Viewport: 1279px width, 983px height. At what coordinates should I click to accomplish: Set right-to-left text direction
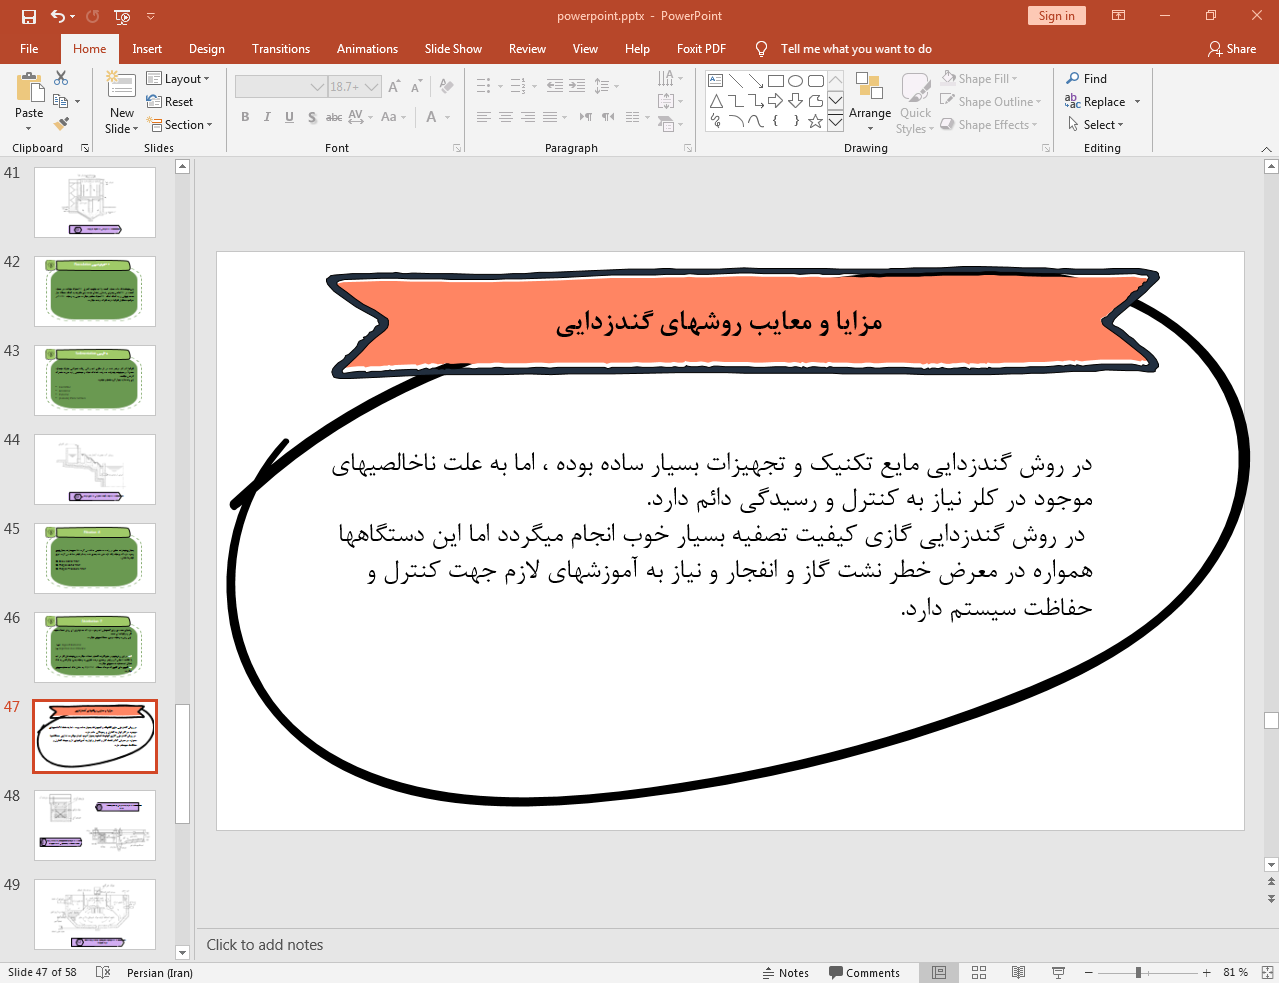608,117
